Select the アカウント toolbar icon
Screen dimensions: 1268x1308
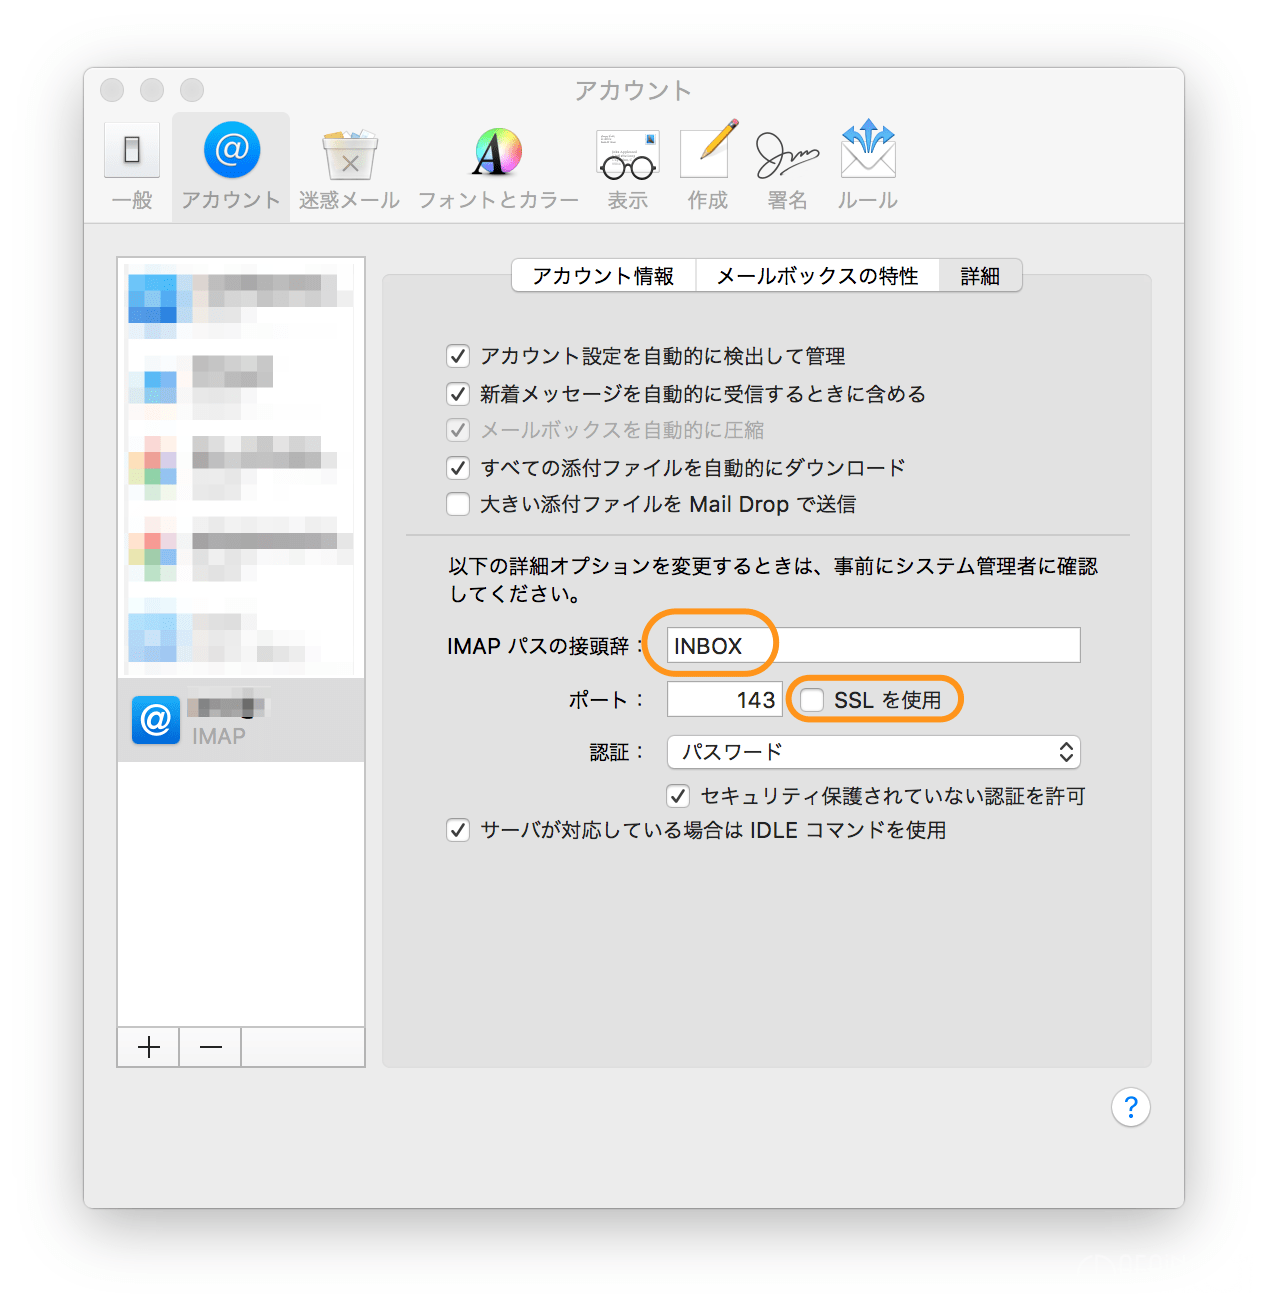click(x=231, y=166)
